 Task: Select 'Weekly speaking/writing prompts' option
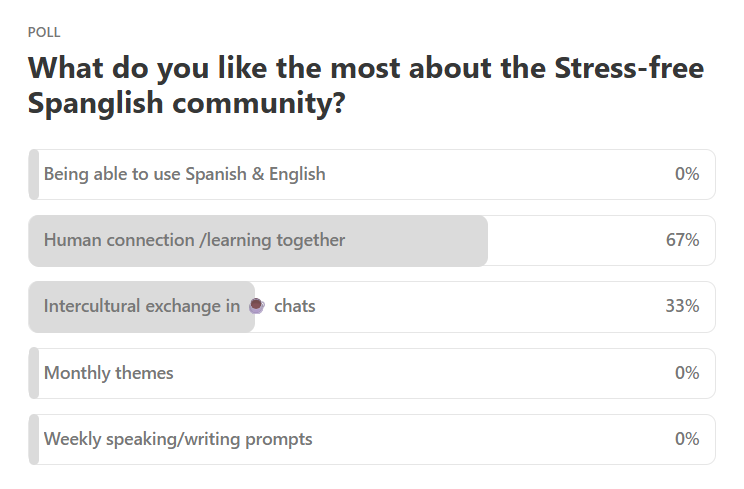pos(372,439)
